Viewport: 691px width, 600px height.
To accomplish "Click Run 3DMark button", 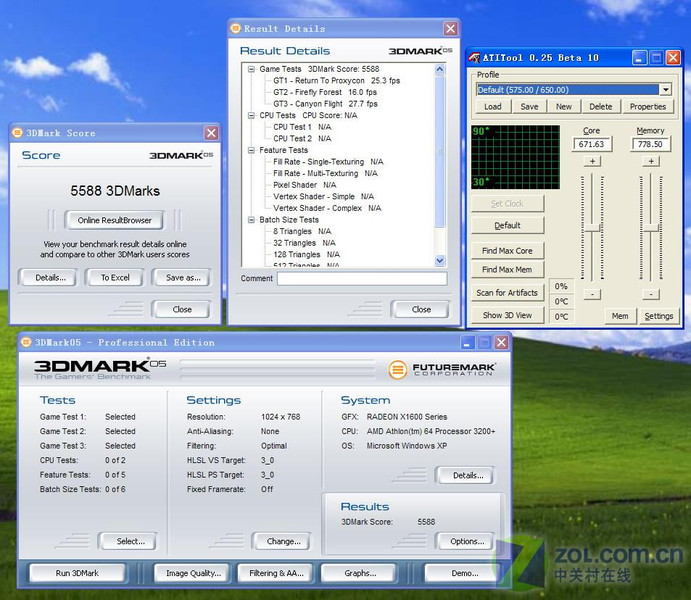I will tap(77, 573).
